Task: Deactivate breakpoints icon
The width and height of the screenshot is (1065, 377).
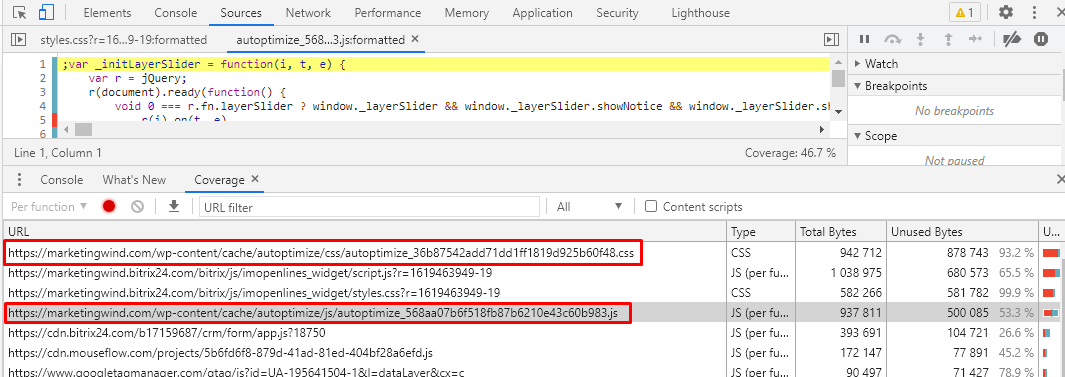Action: [x=1012, y=39]
